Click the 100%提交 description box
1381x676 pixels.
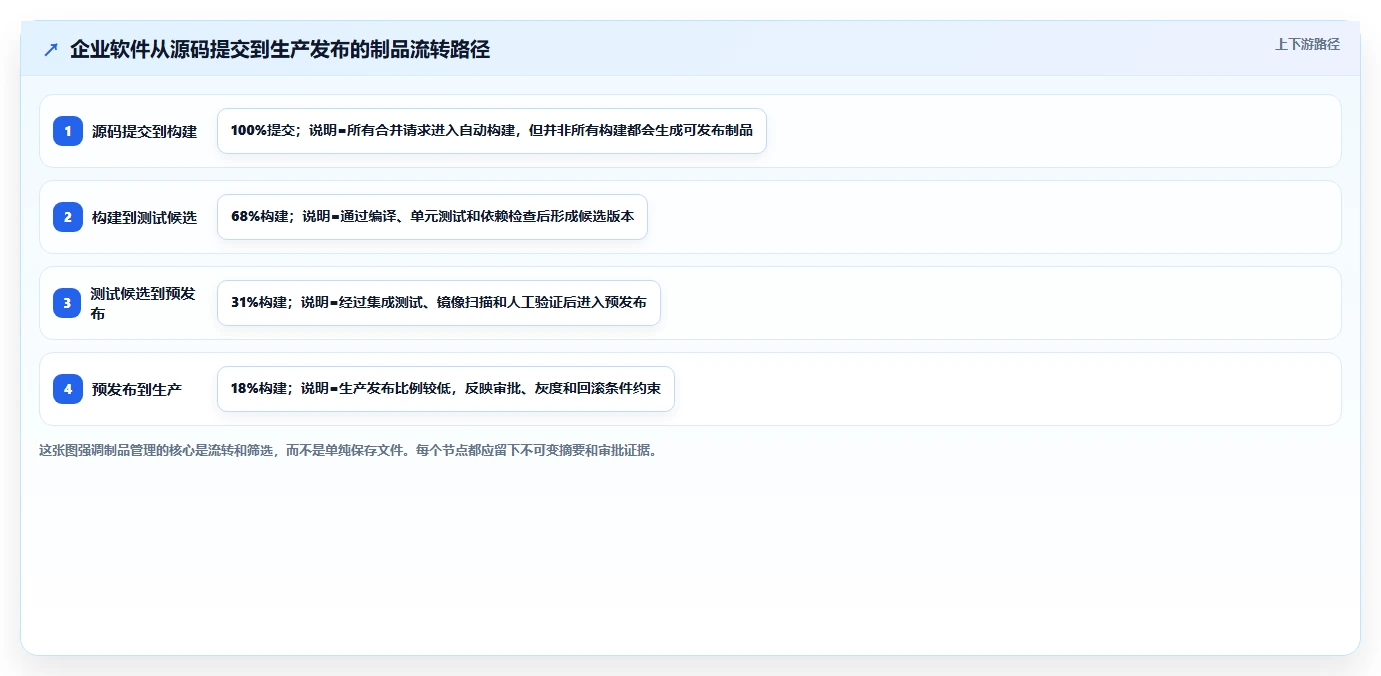click(x=492, y=131)
